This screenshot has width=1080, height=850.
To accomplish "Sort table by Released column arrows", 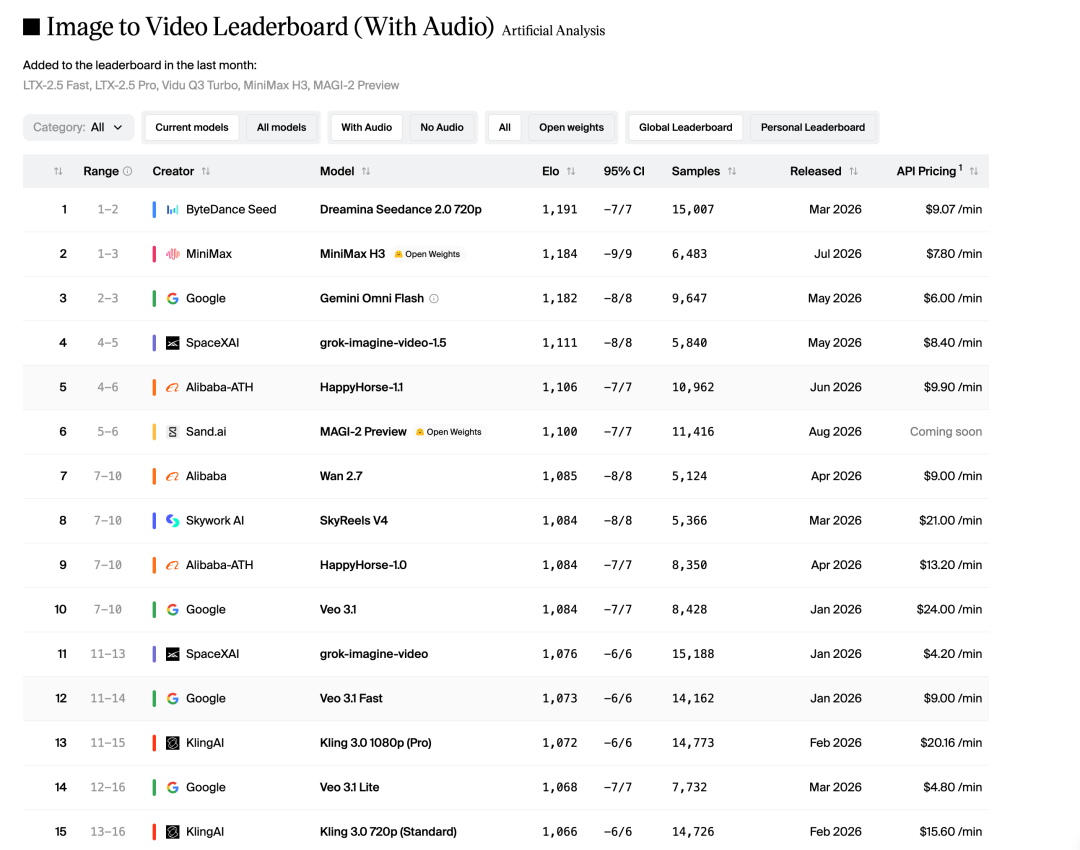I will point(853,172).
